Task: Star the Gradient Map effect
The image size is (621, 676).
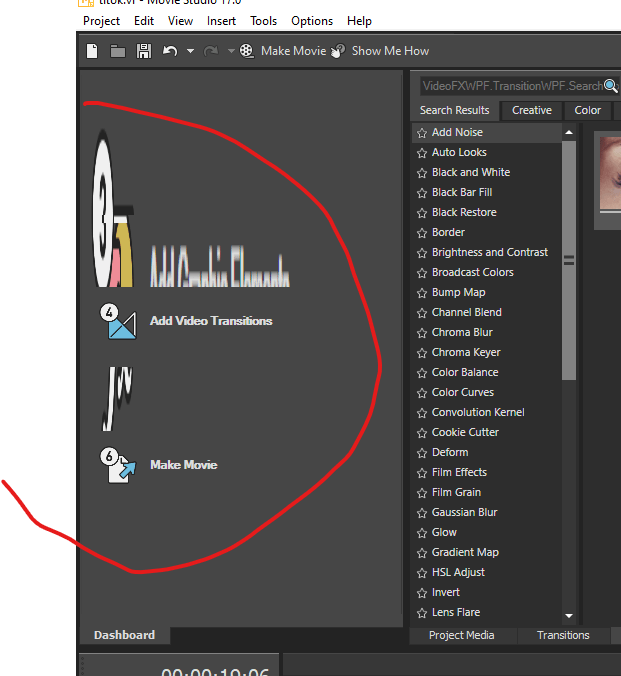Action: tap(422, 553)
